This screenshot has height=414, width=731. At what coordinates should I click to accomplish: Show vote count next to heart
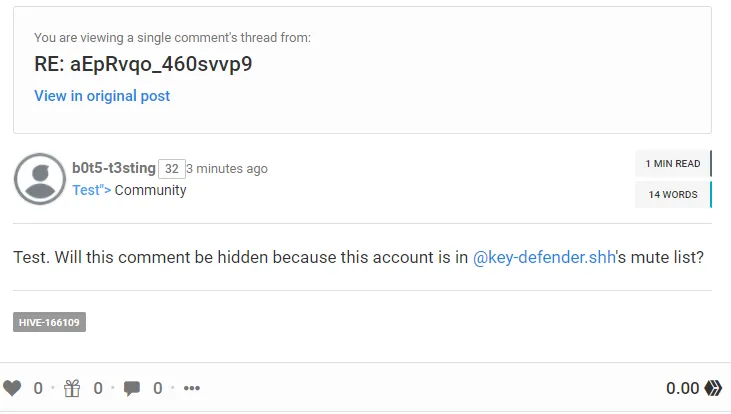click(38, 388)
